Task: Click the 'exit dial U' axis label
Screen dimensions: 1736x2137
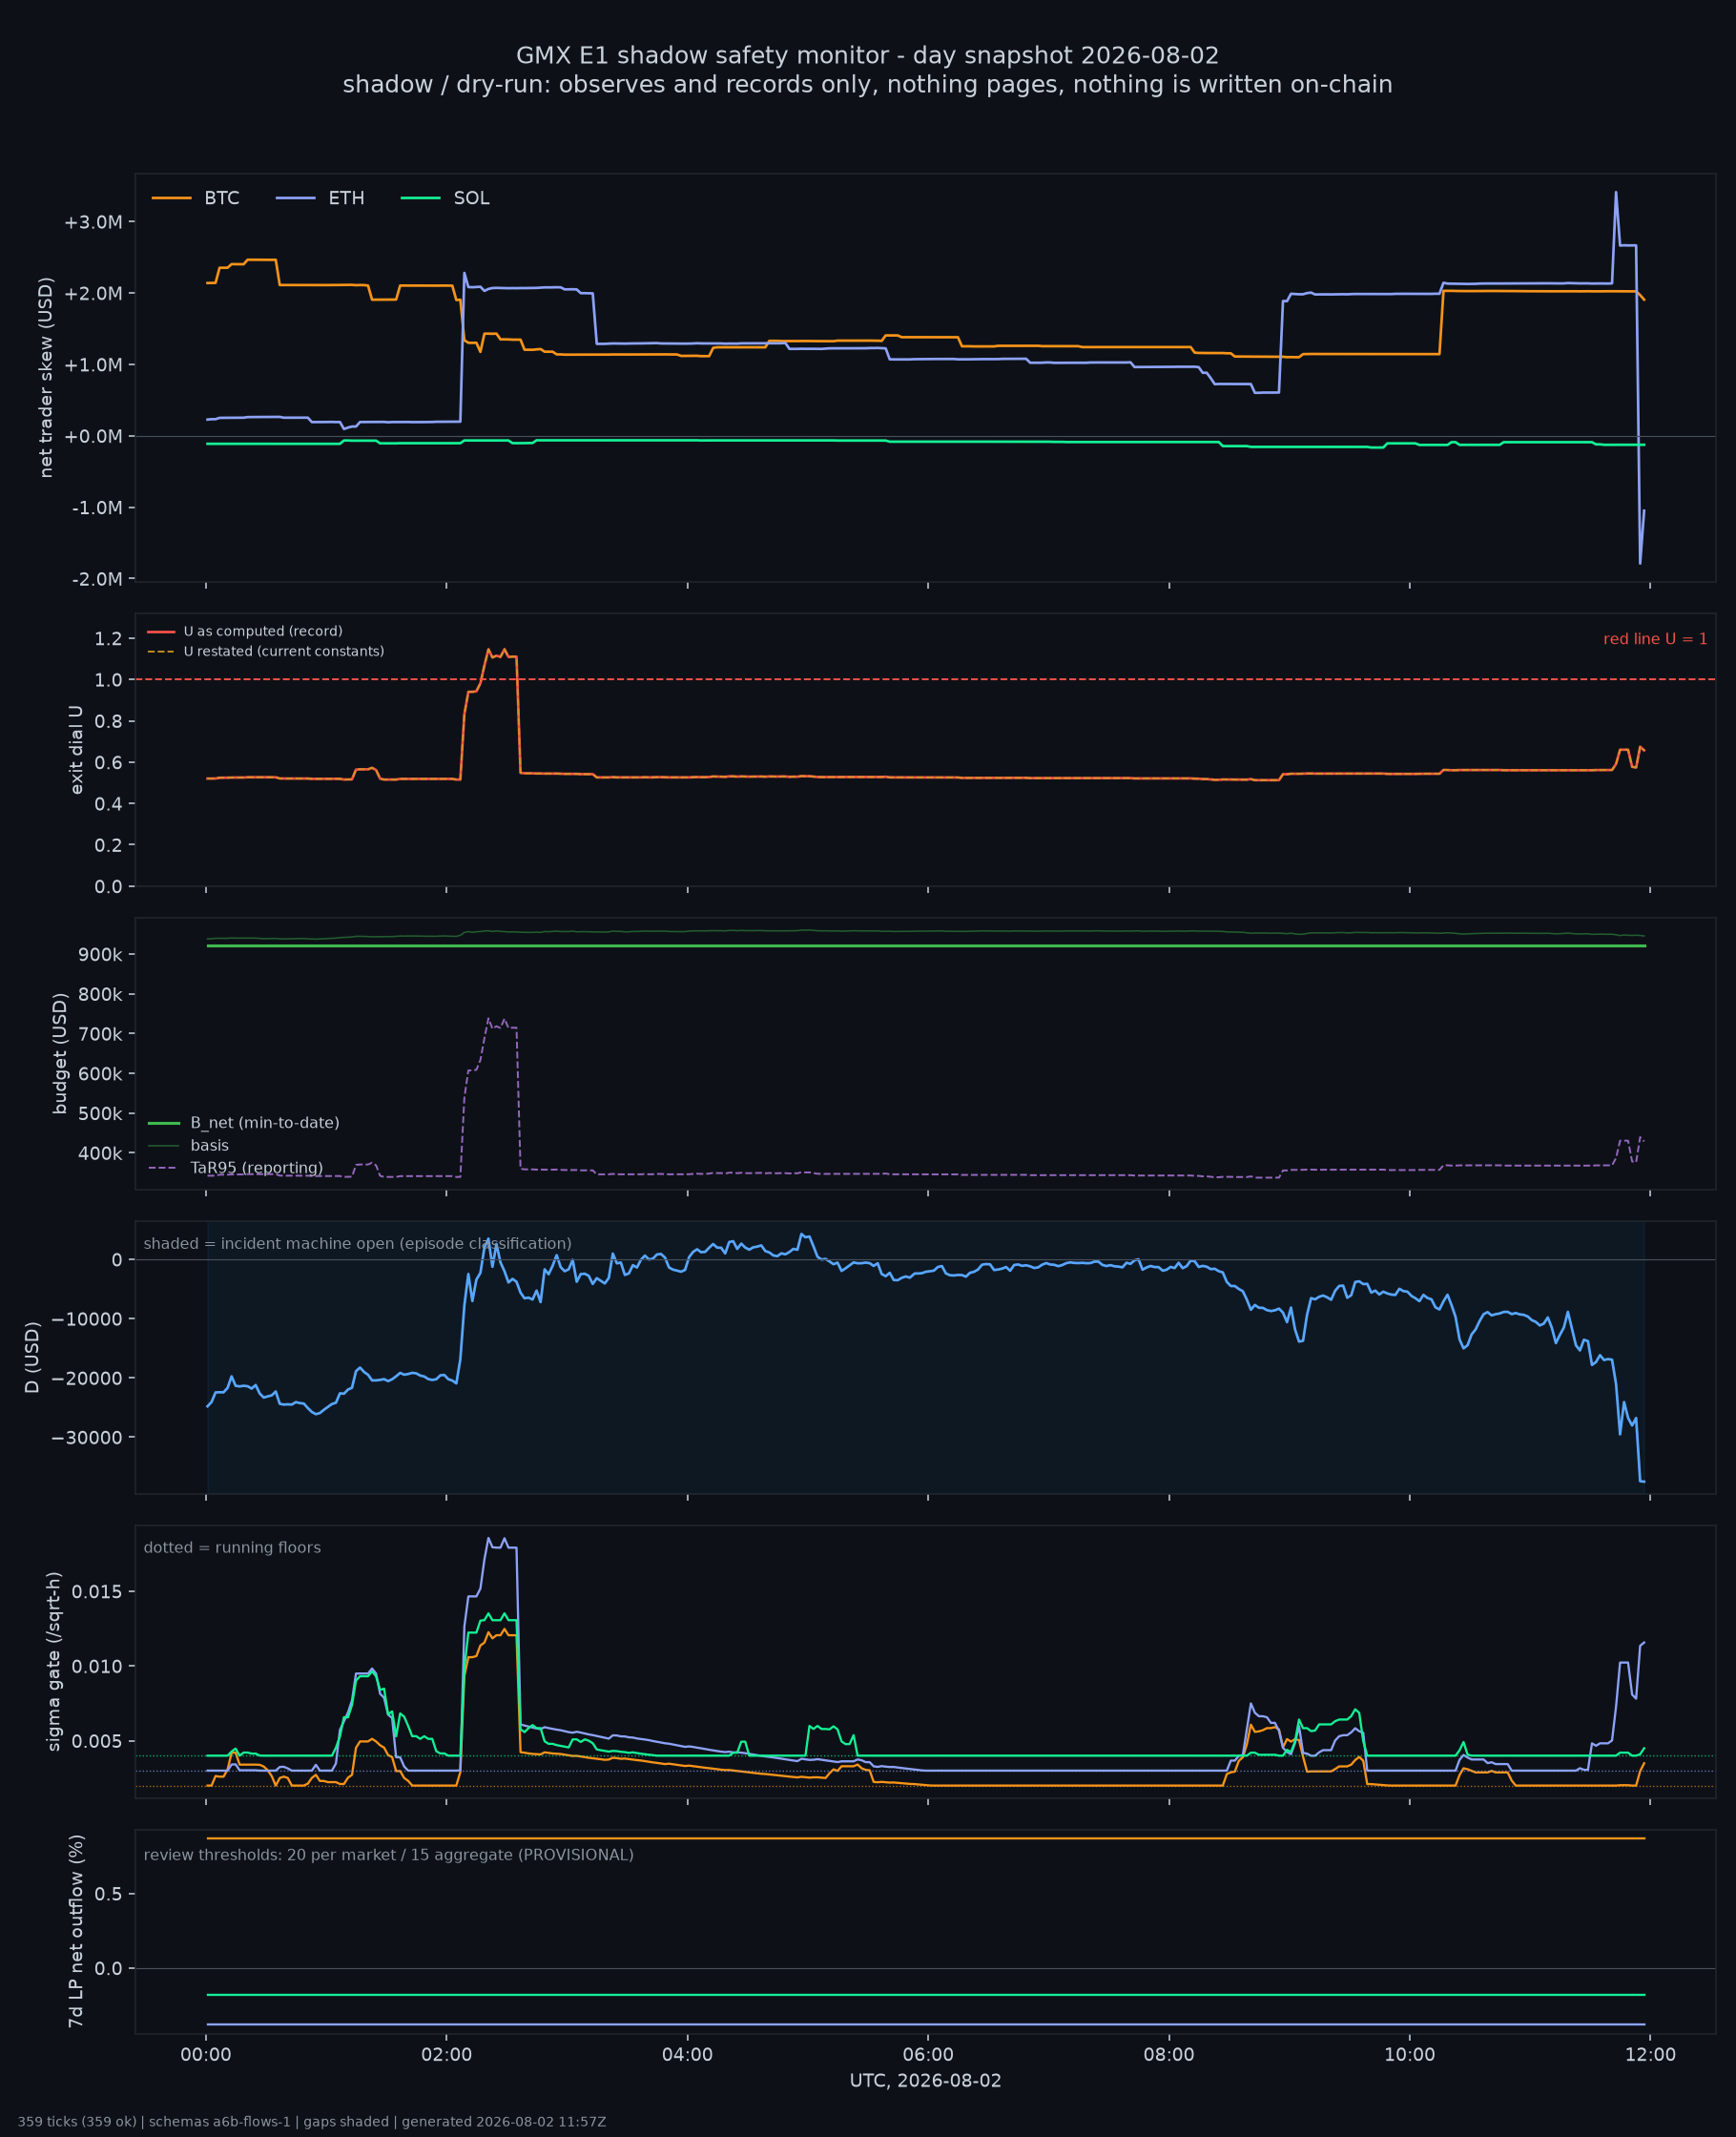Action: [x=77, y=750]
